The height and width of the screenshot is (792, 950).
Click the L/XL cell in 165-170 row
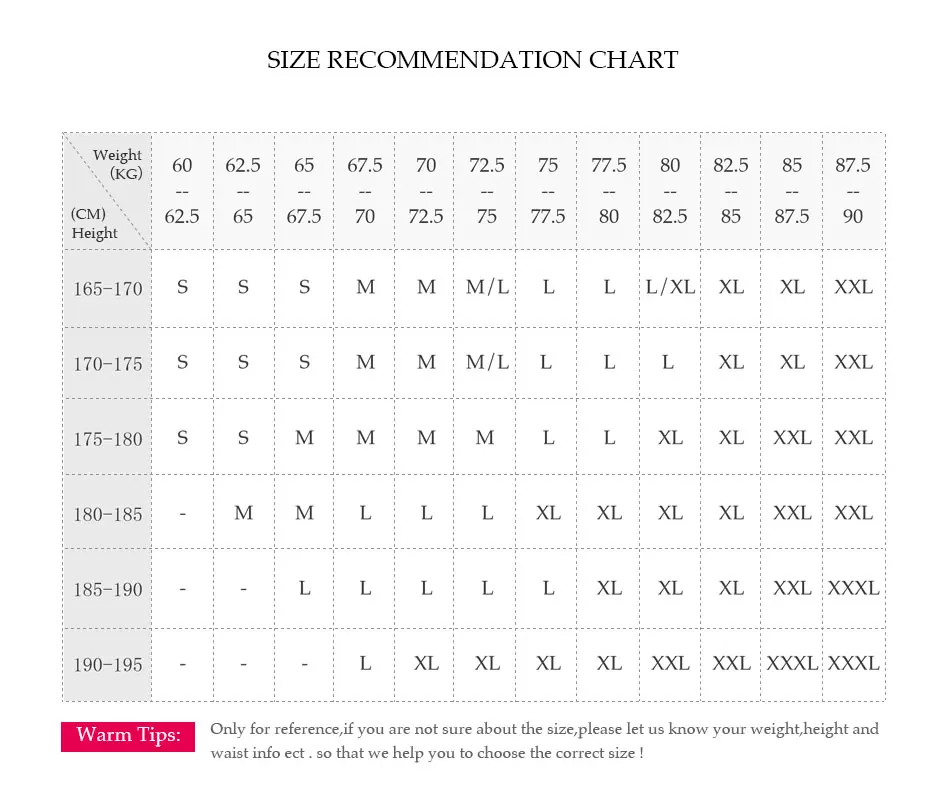click(670, 287)
